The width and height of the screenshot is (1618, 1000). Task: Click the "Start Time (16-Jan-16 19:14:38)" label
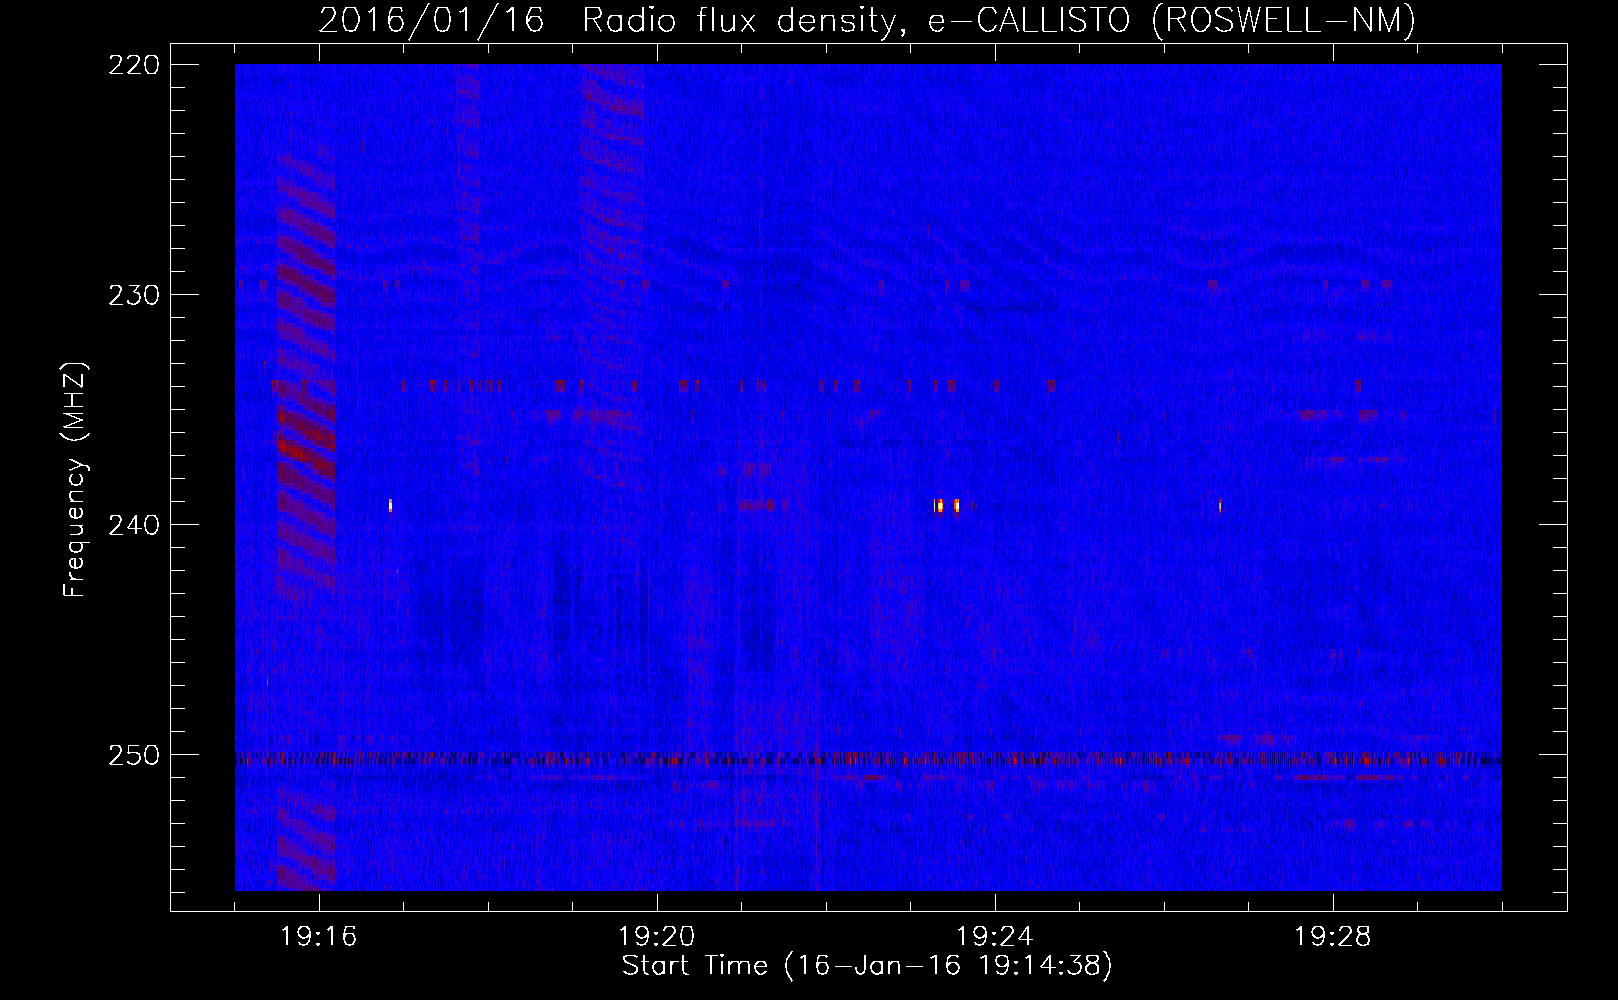867,966
